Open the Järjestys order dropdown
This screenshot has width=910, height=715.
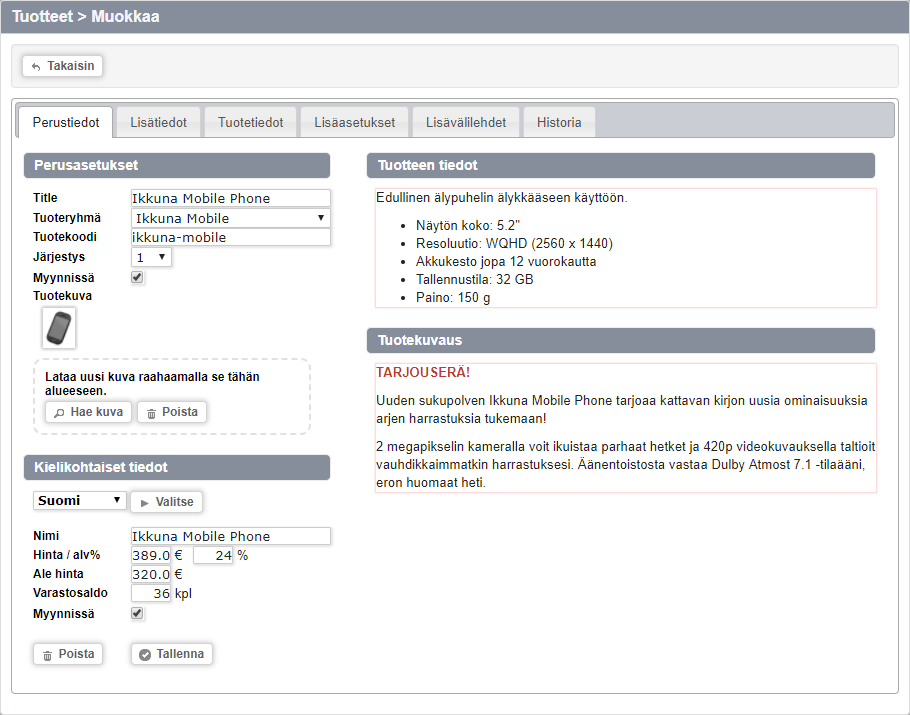coord(151,258)
